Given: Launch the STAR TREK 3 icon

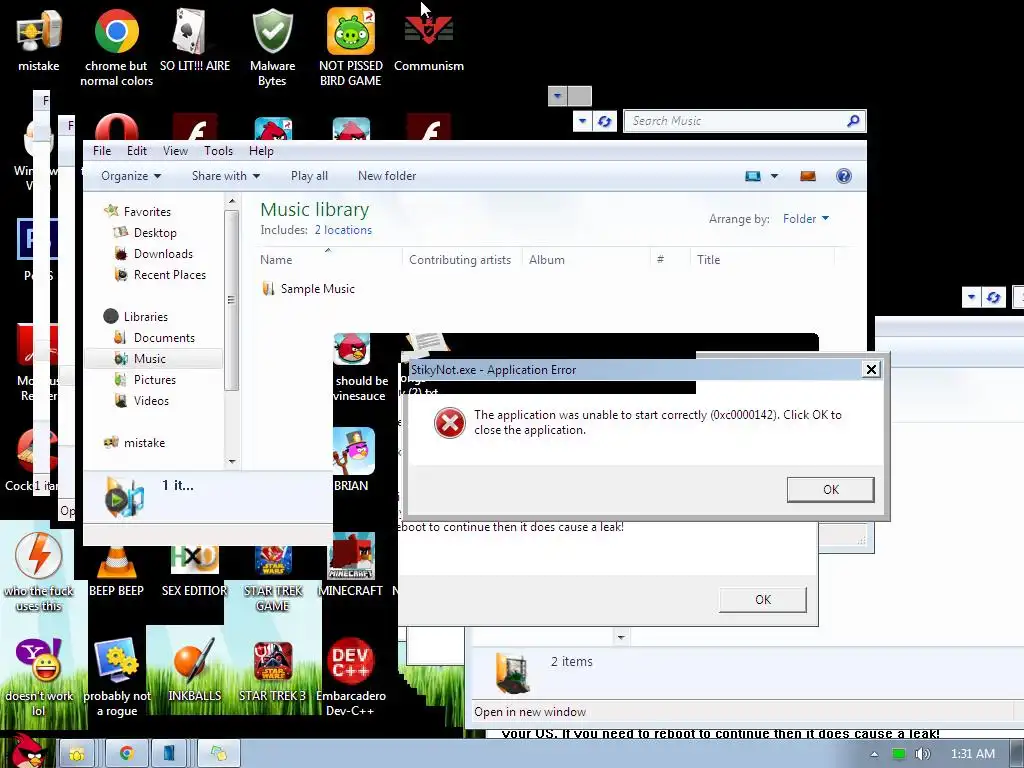Looking at the screenshot, I should (272, 669).
